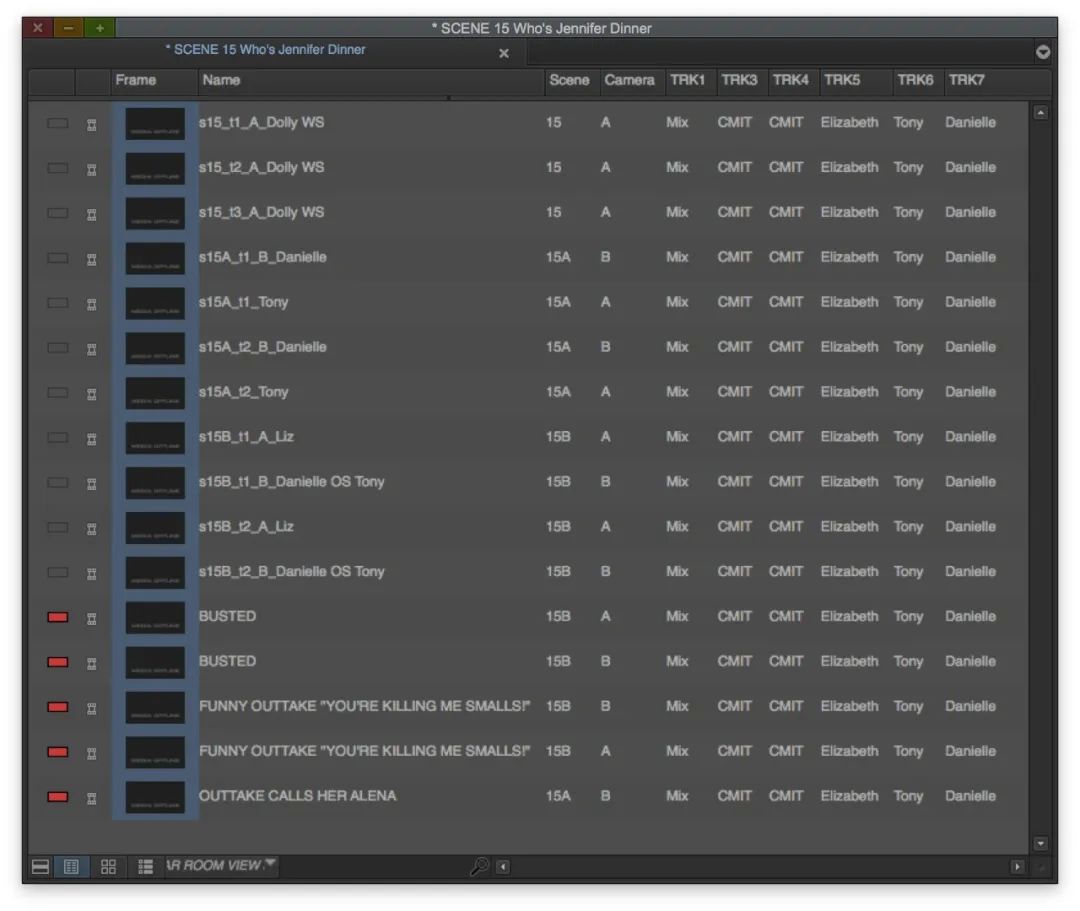
Task: Click the magnifying glass search icon
Action: [479, 867]
